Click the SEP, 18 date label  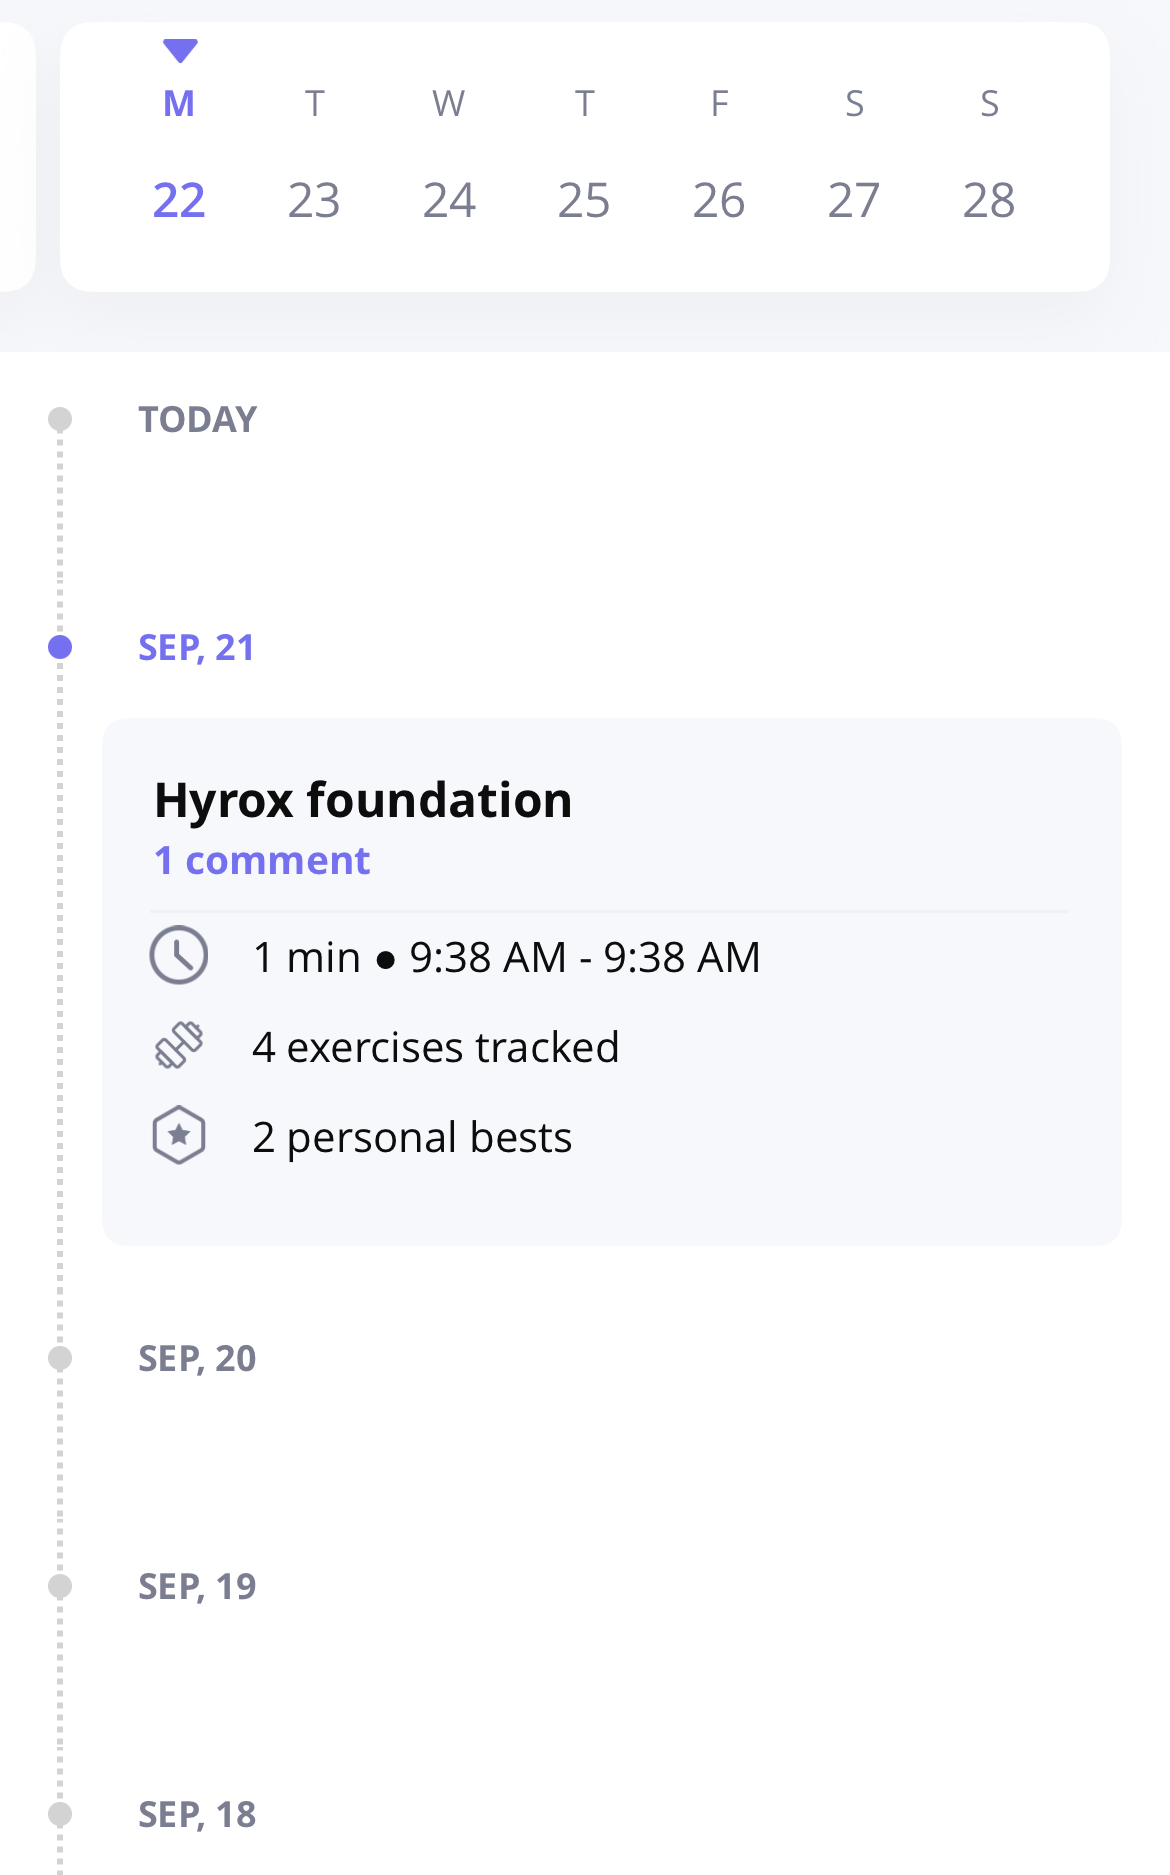(x=197, y=1814)
